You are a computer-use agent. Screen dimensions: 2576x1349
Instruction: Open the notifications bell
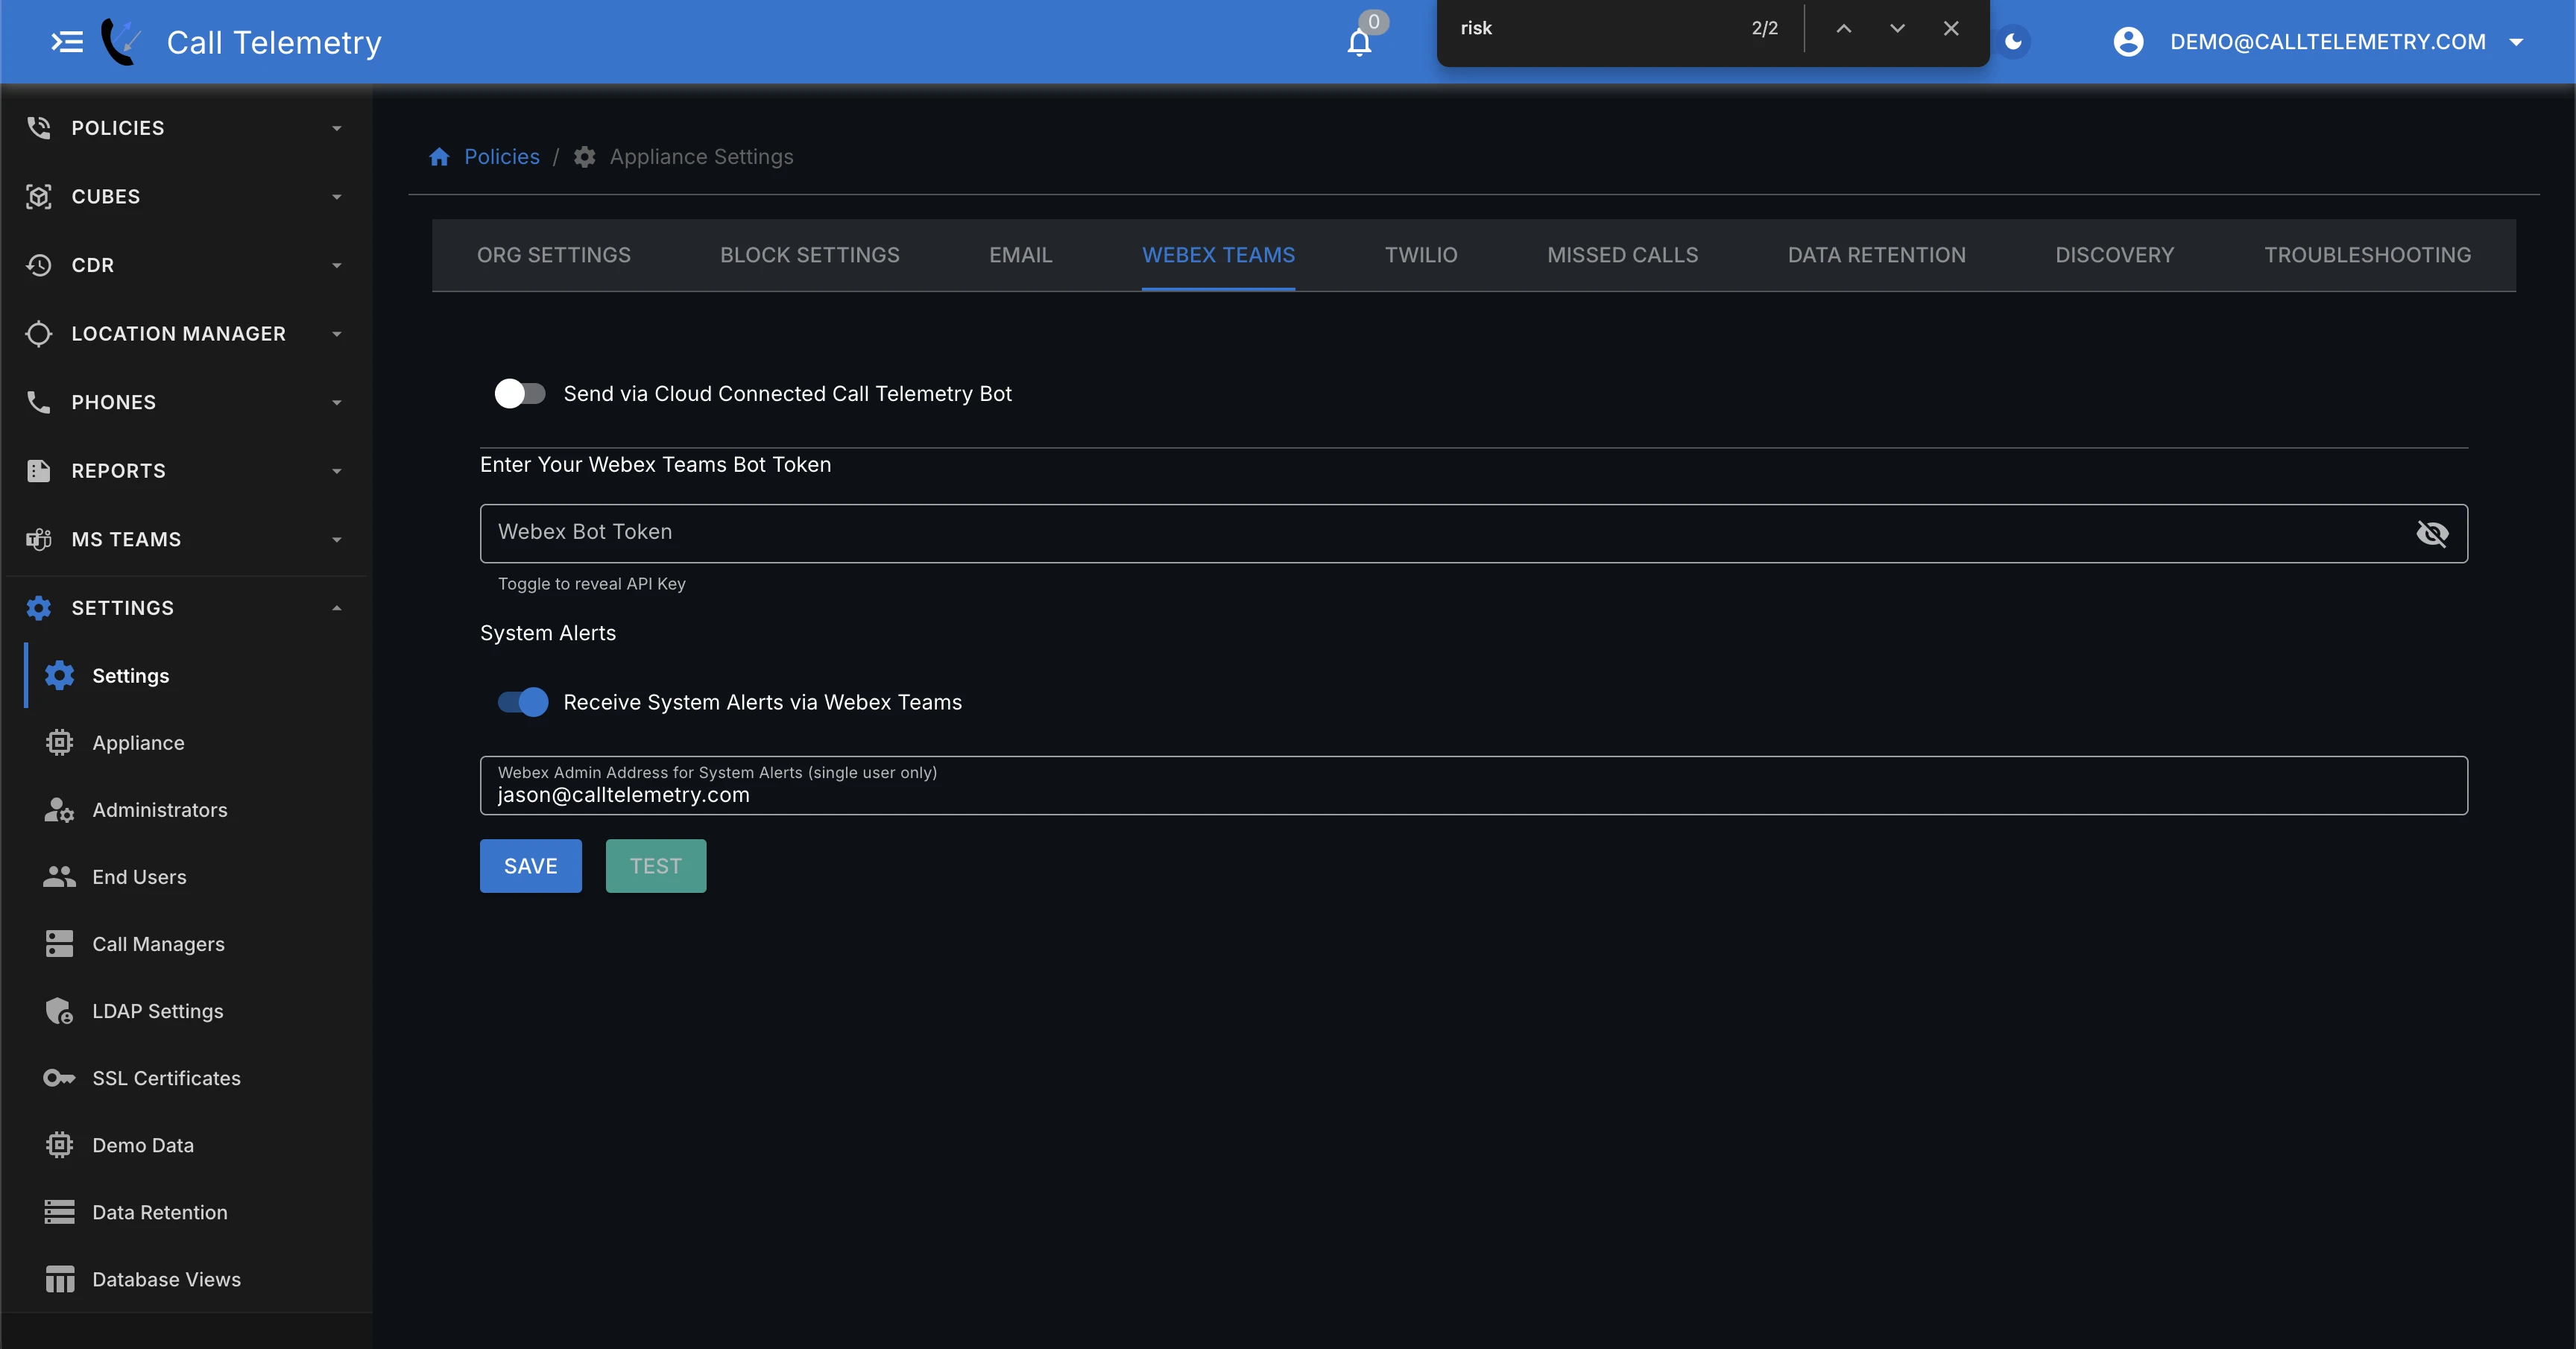pyautogui.click(x=1359, y=42)
